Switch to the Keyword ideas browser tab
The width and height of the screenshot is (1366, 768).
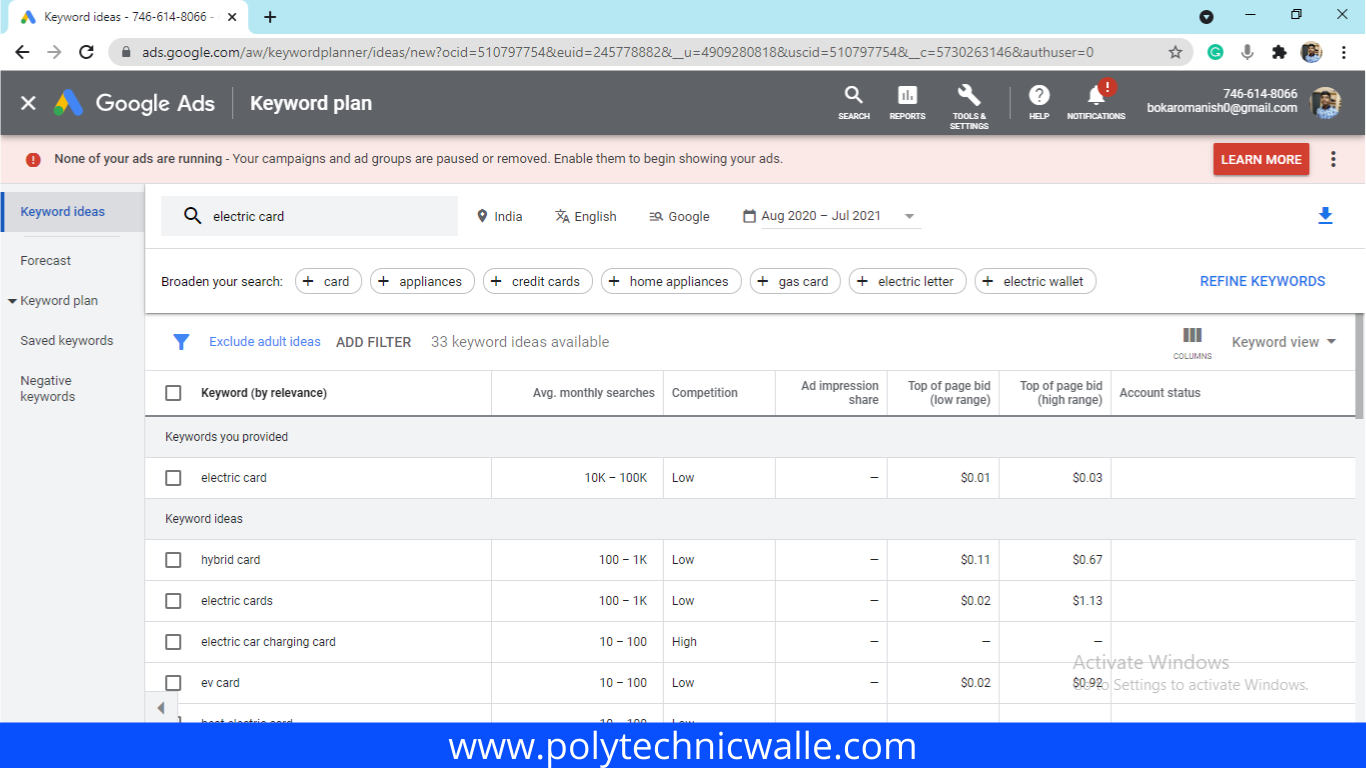pos(128,18)
